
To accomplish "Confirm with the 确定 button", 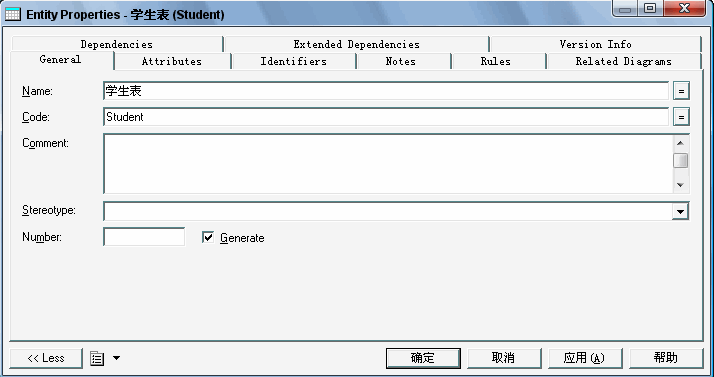I will pyautogui.click(x=423, y=358).
